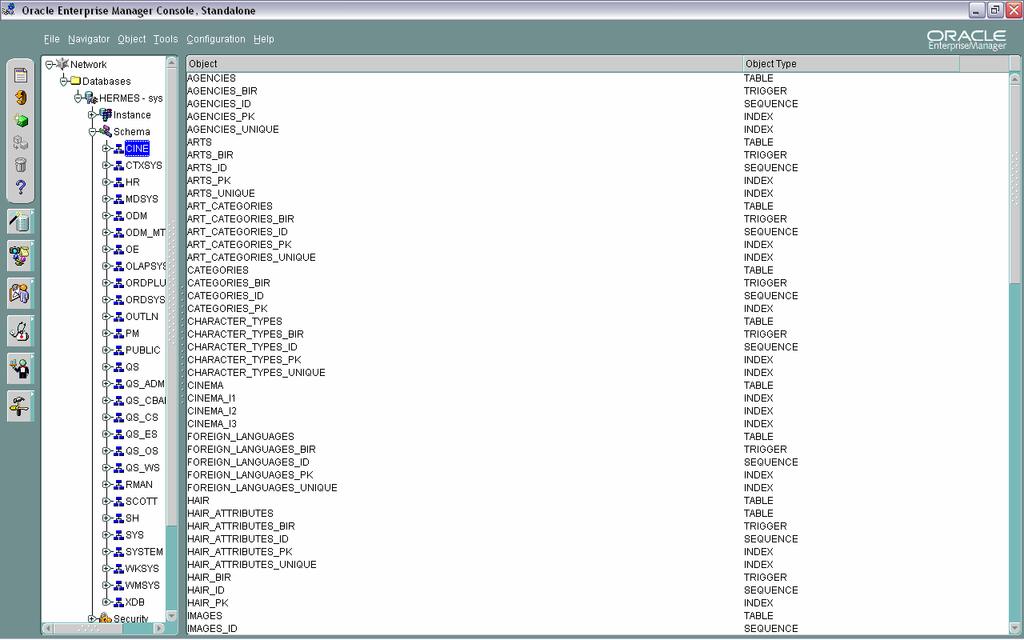Viewport: 1024px width, 640px height.
Task: Select the ODM schema in tree
Action: point(136,216)
